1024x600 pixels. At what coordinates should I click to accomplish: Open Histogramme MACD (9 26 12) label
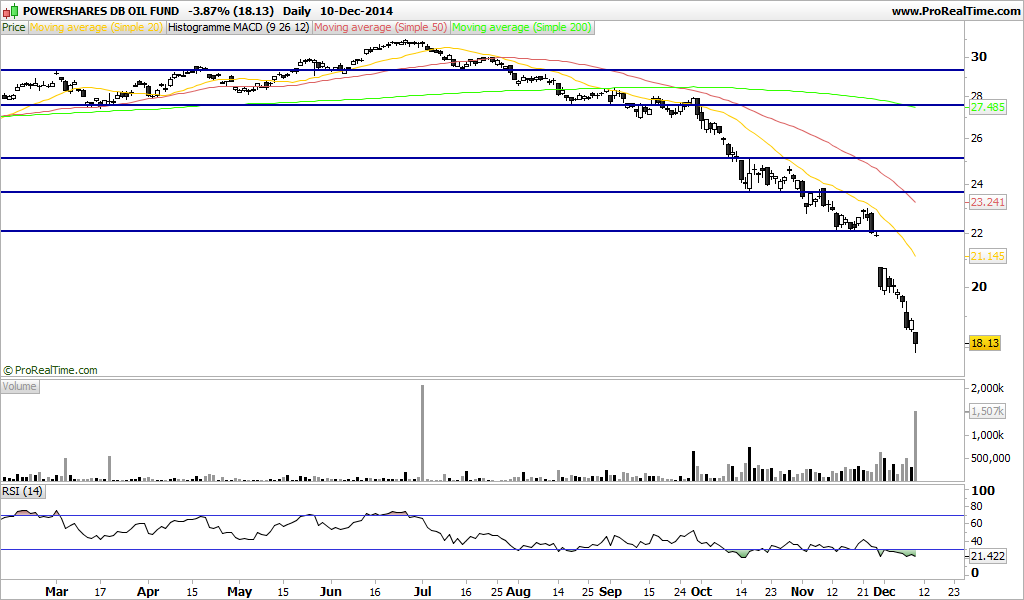click(x=238, y=27)
